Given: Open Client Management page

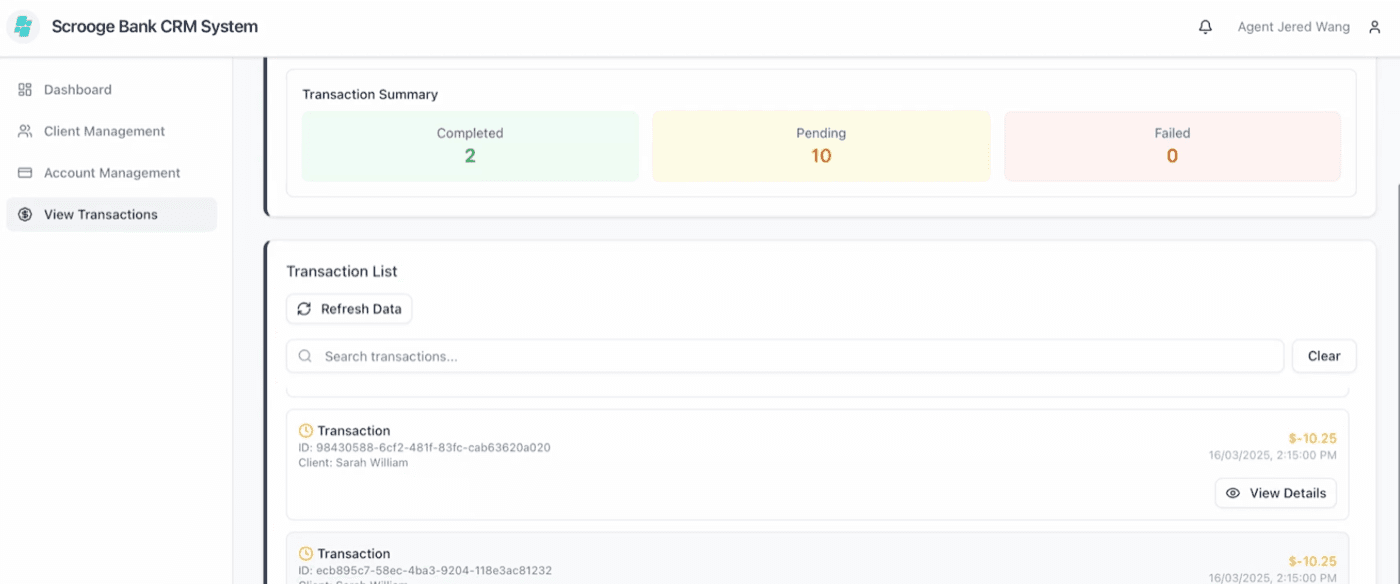Looking at the screenshot, I should pos(111,131).
